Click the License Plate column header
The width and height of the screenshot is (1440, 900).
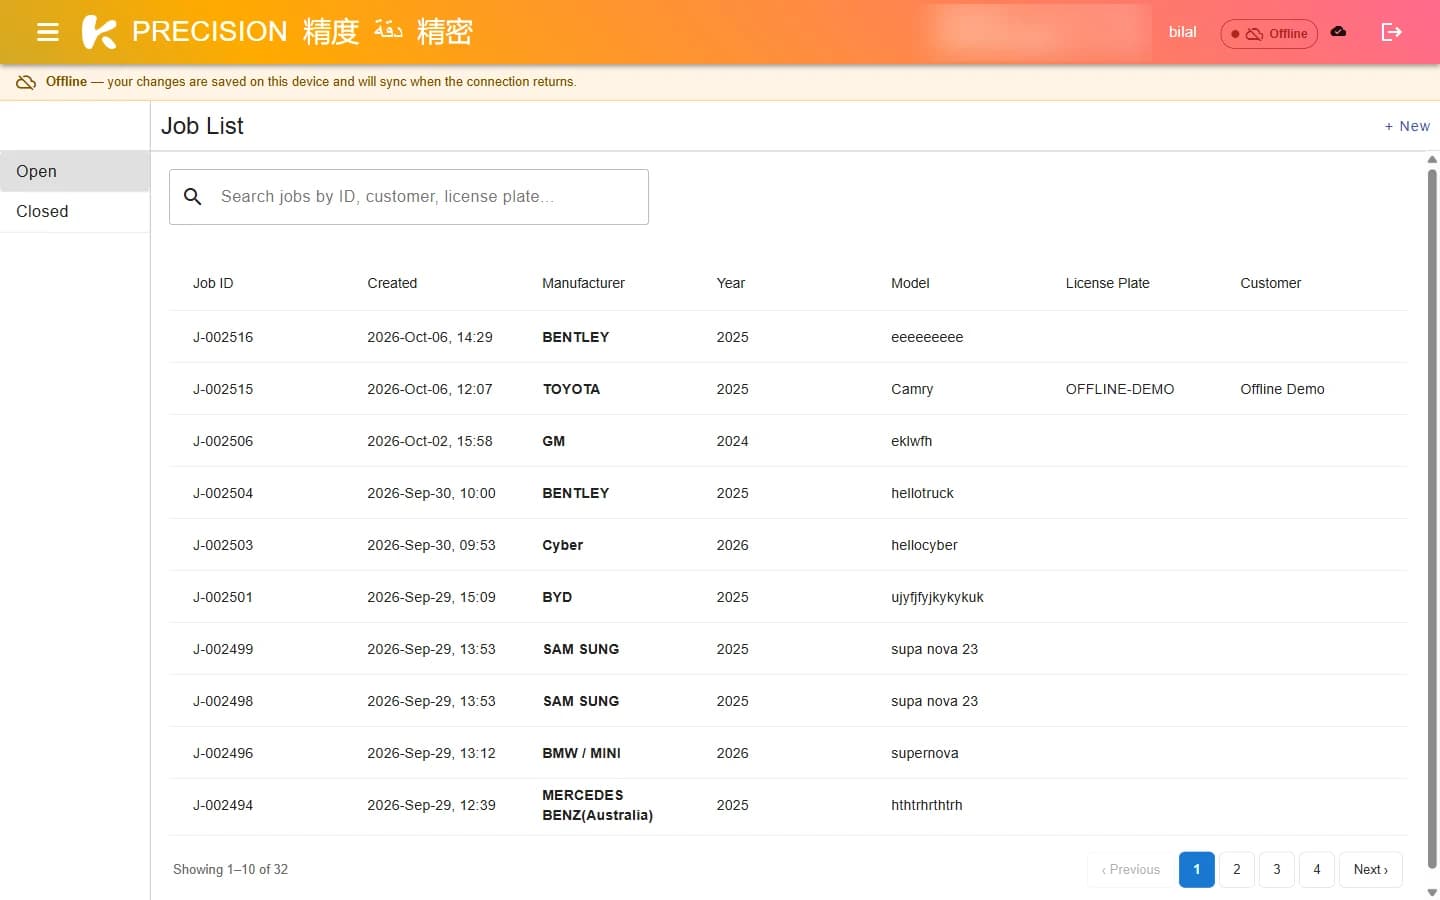point(1107,283)
